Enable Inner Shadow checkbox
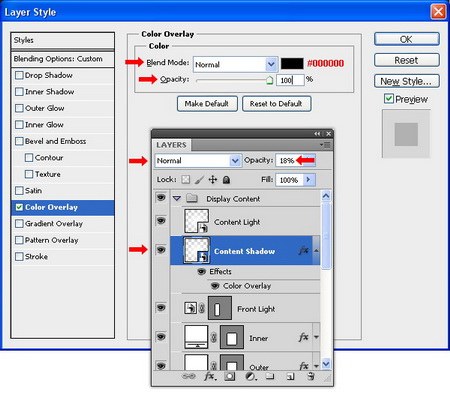The height and width of the screenshot is (395, 450). (19, 92)
